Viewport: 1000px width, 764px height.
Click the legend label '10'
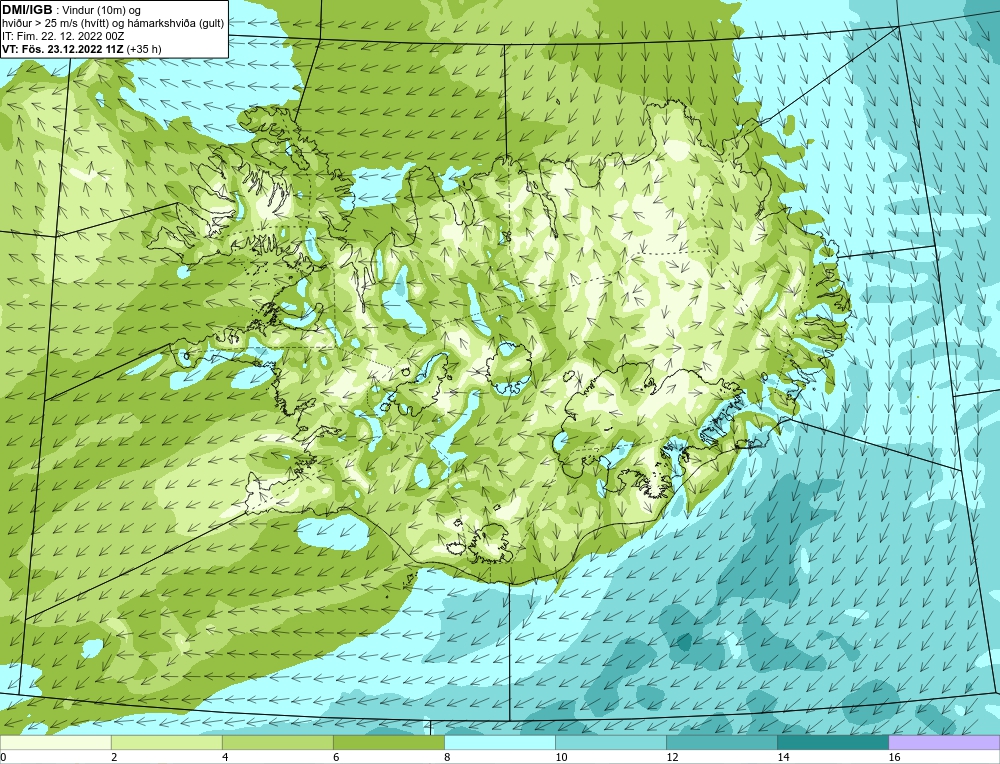[x=561, y=757]
